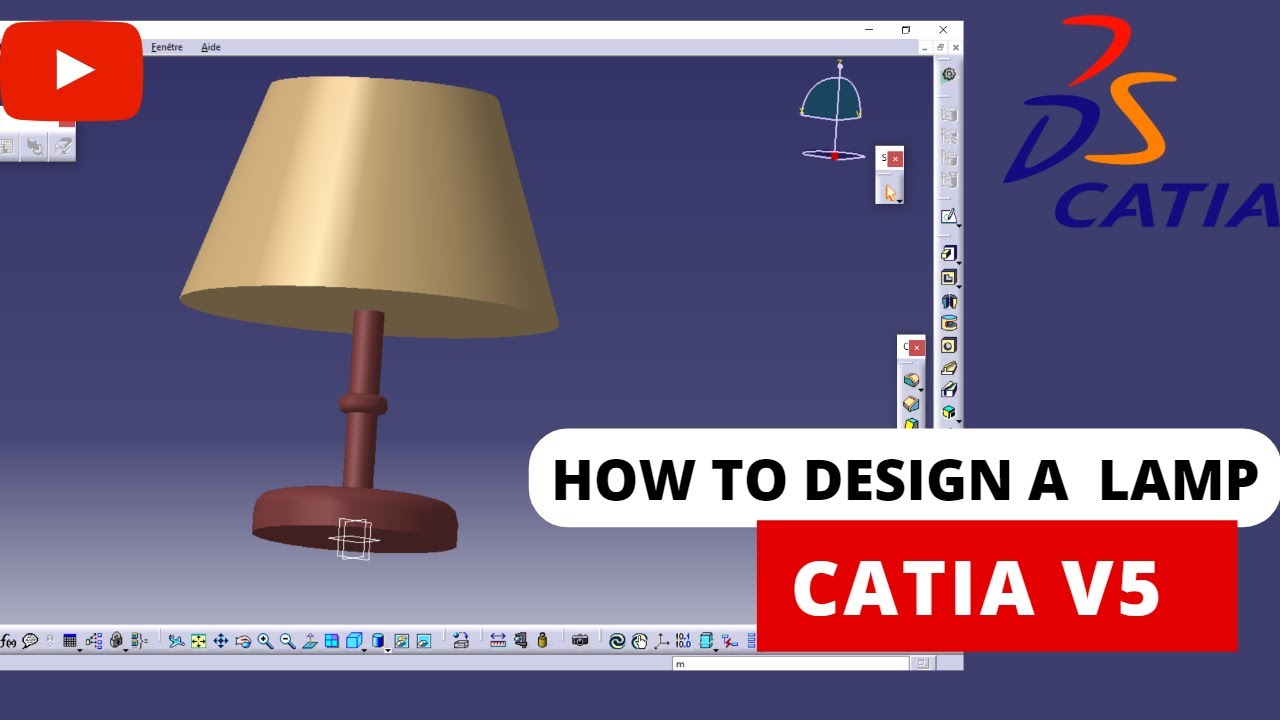Open the Design Table icon
Viewport: 1280px width, 720px height.
(x=69, y=641)
